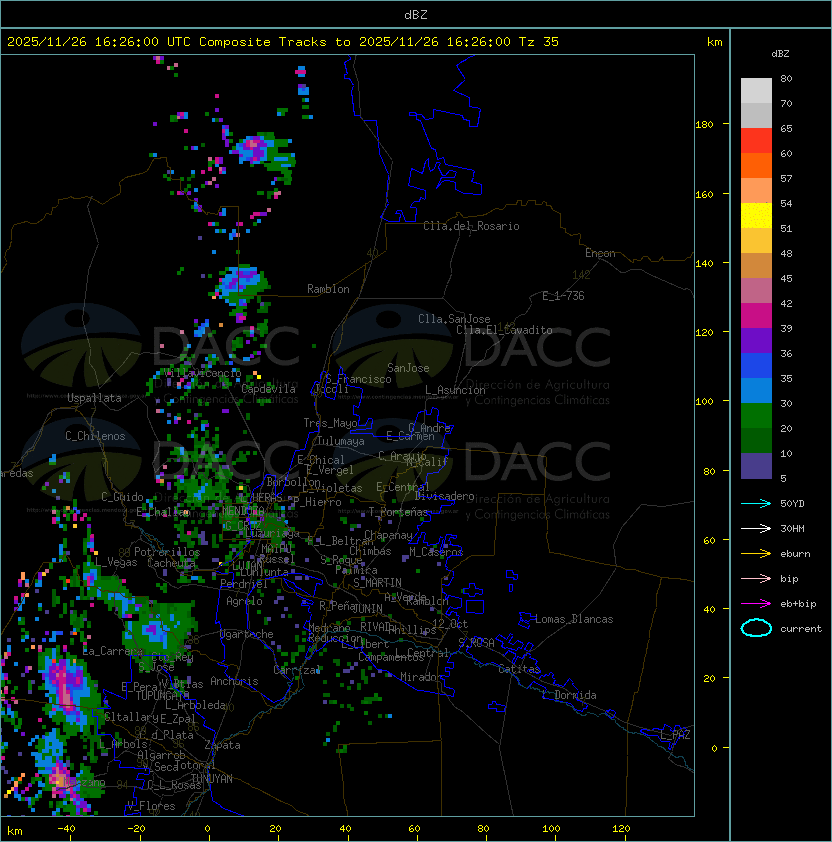Click the Clla.del_Rosario place label

(471, 226)
